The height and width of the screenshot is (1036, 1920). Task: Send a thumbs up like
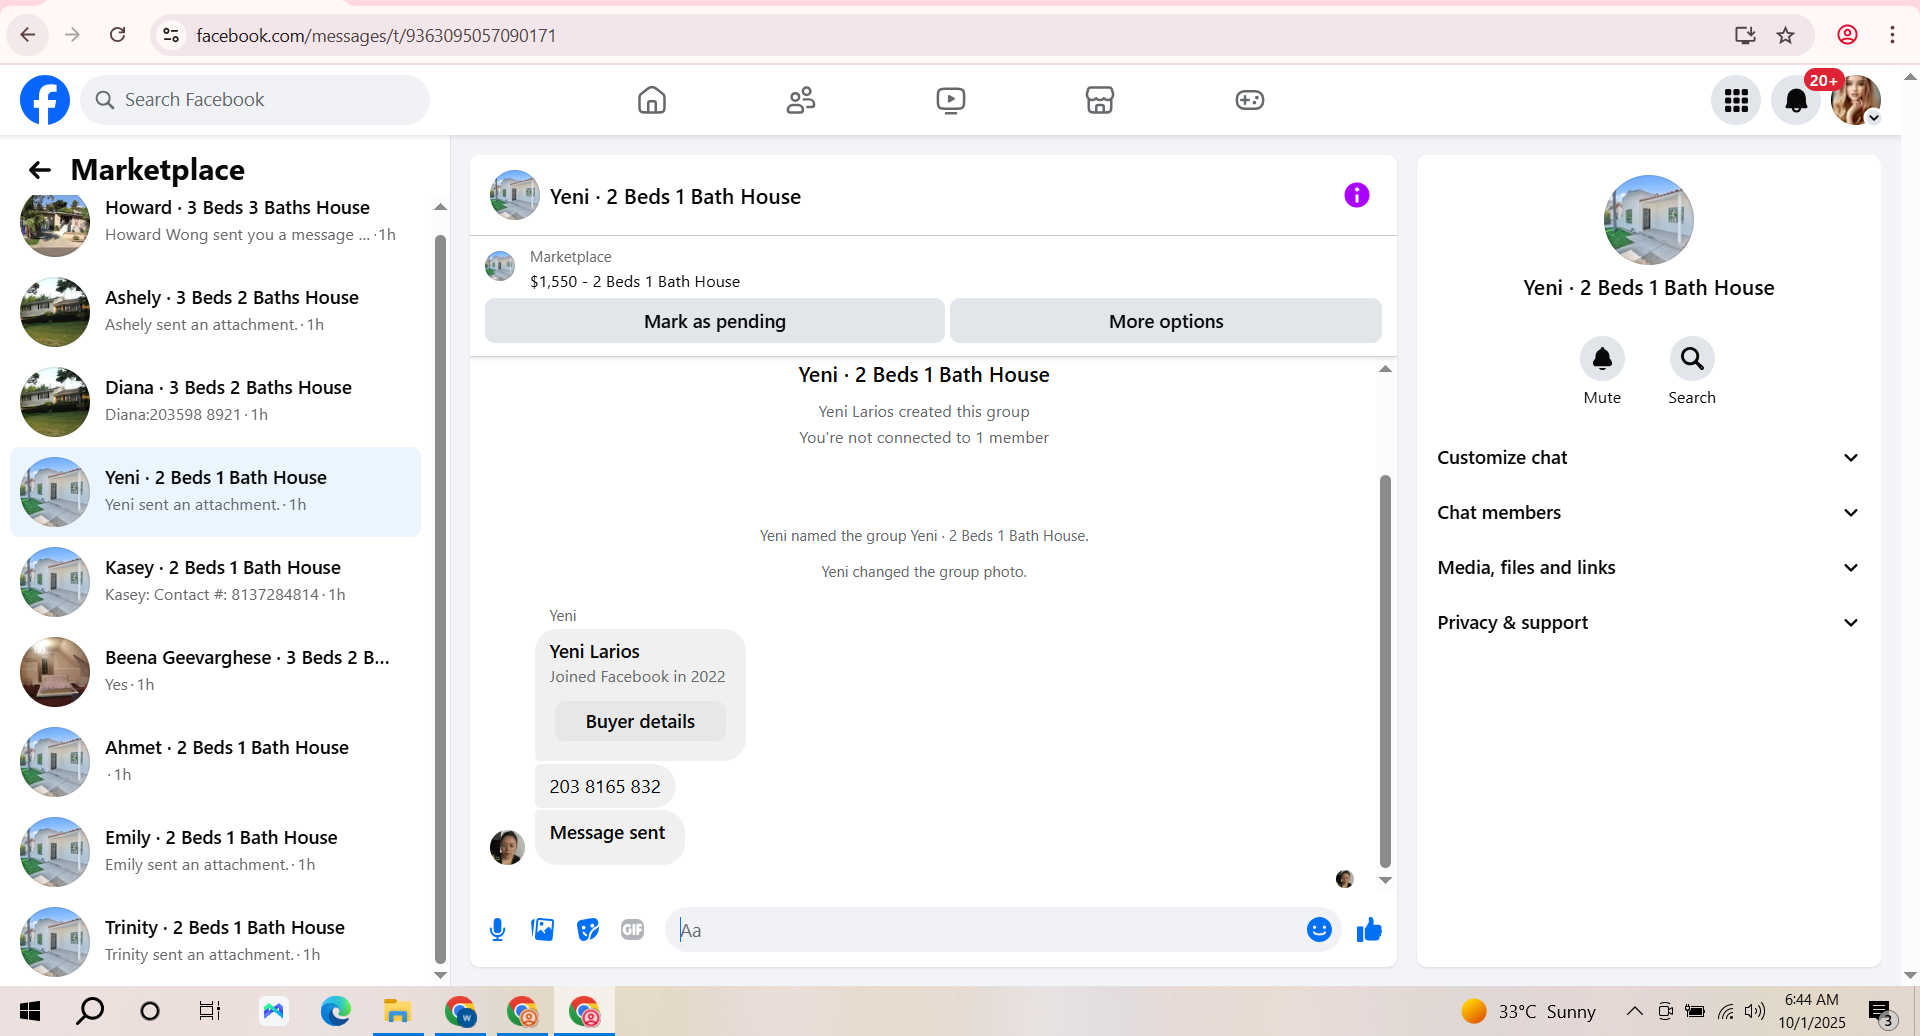pyautogui.click(x=1369, y=930)
